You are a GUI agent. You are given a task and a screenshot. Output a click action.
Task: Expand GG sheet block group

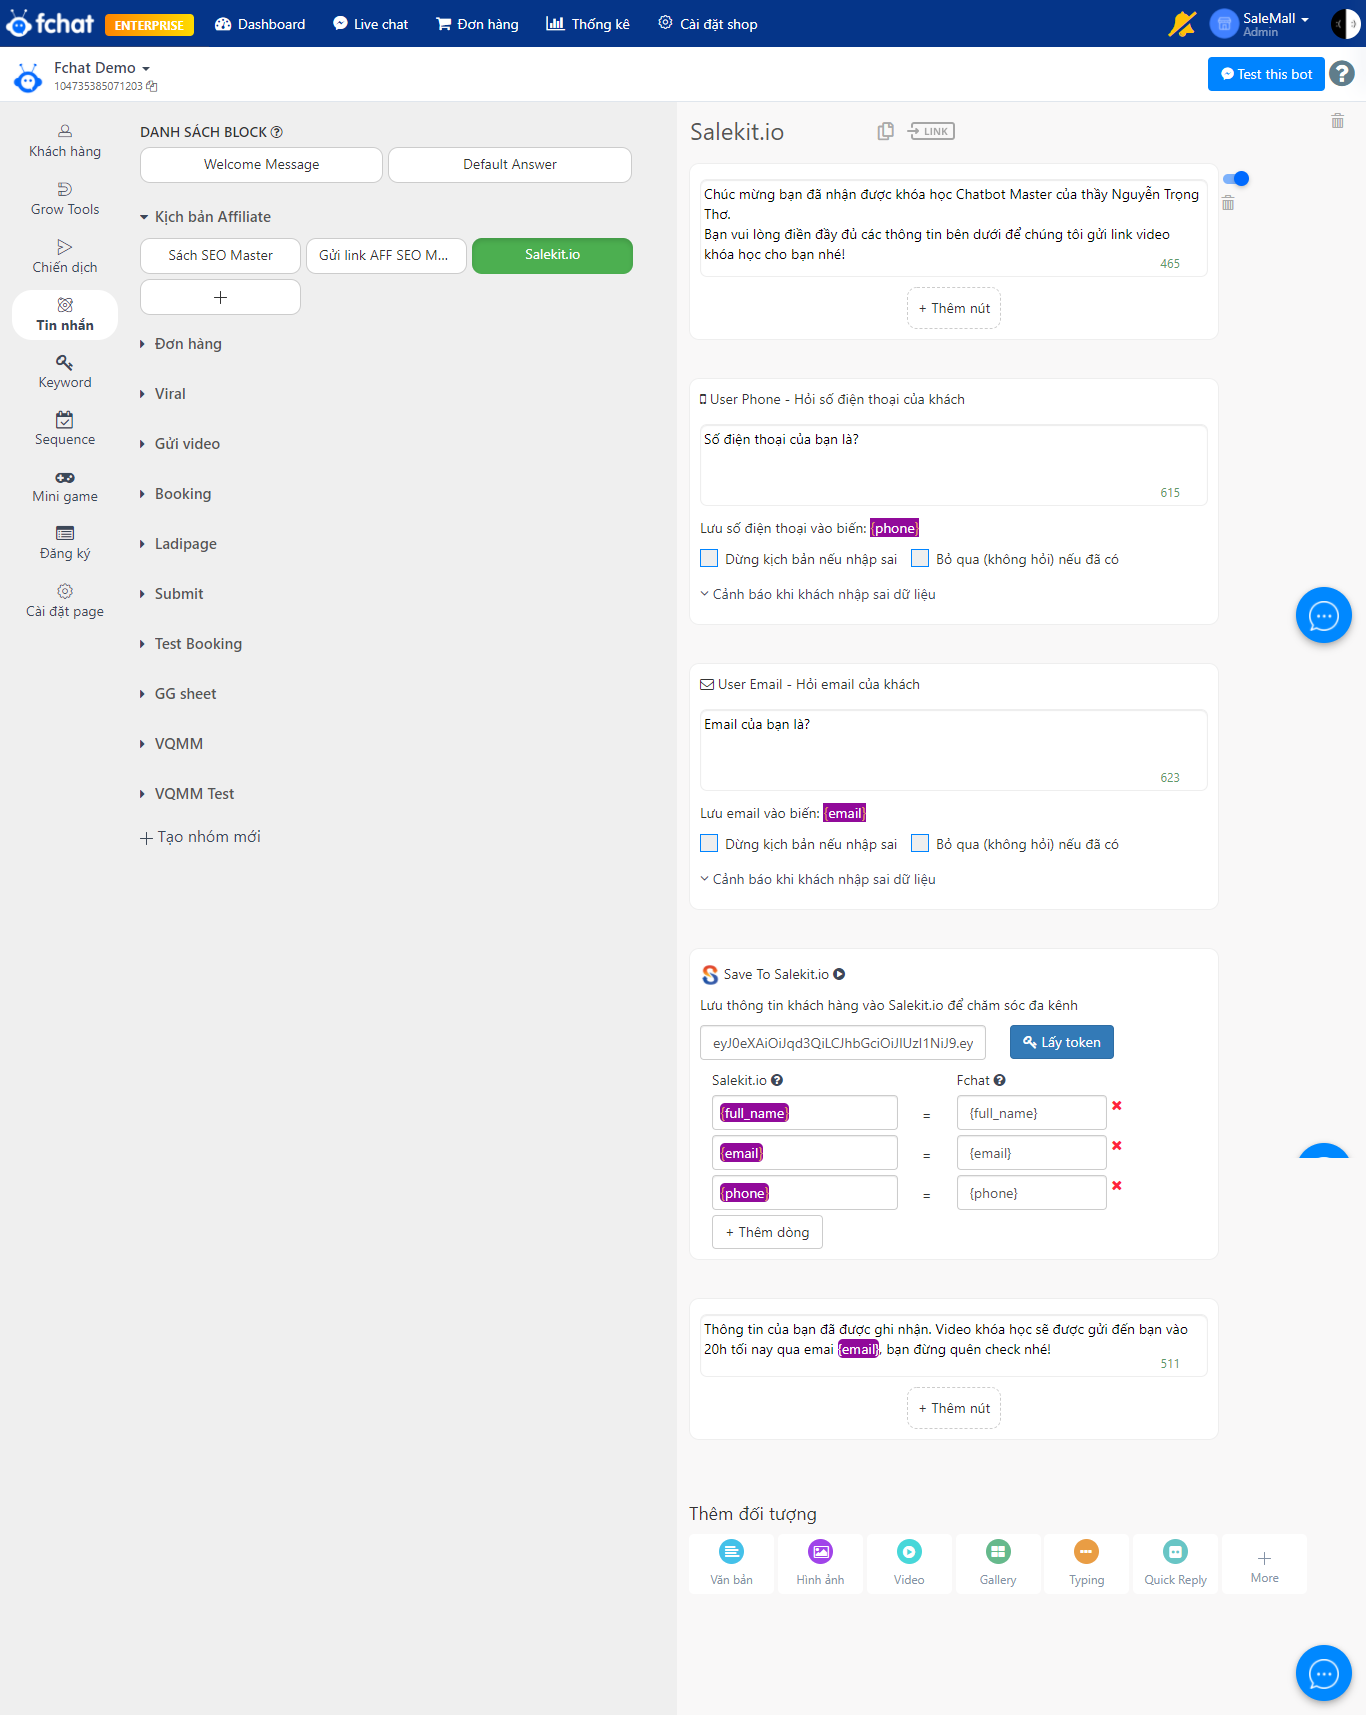click(178, 694)
